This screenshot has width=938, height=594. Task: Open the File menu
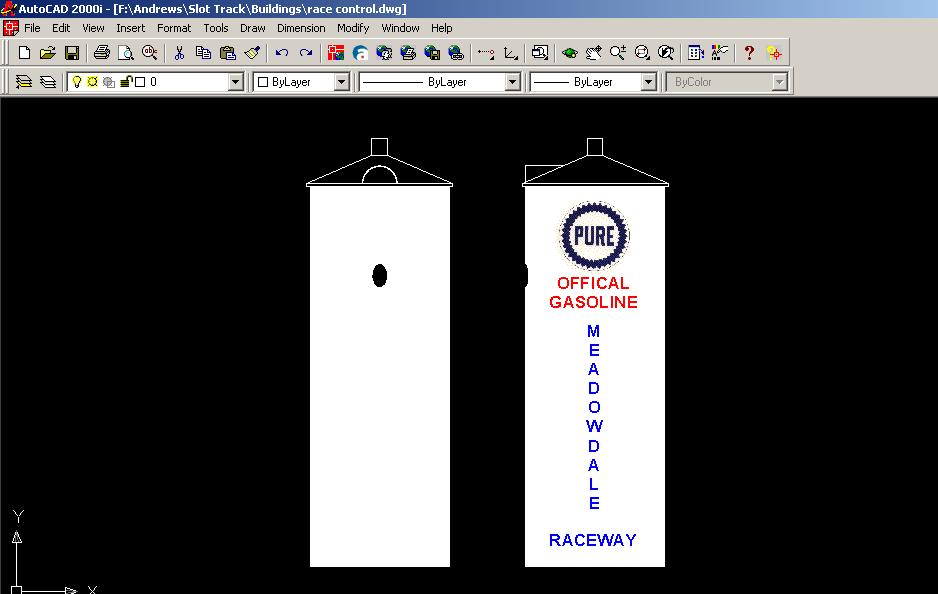32,28
